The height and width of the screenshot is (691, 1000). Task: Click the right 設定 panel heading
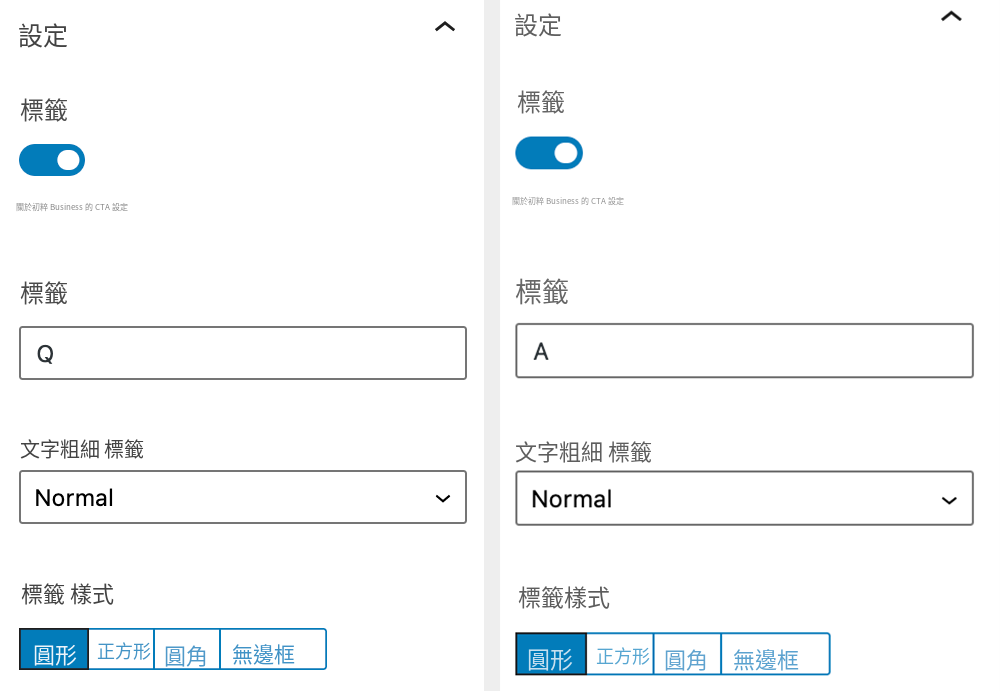(x=538, y=26)
